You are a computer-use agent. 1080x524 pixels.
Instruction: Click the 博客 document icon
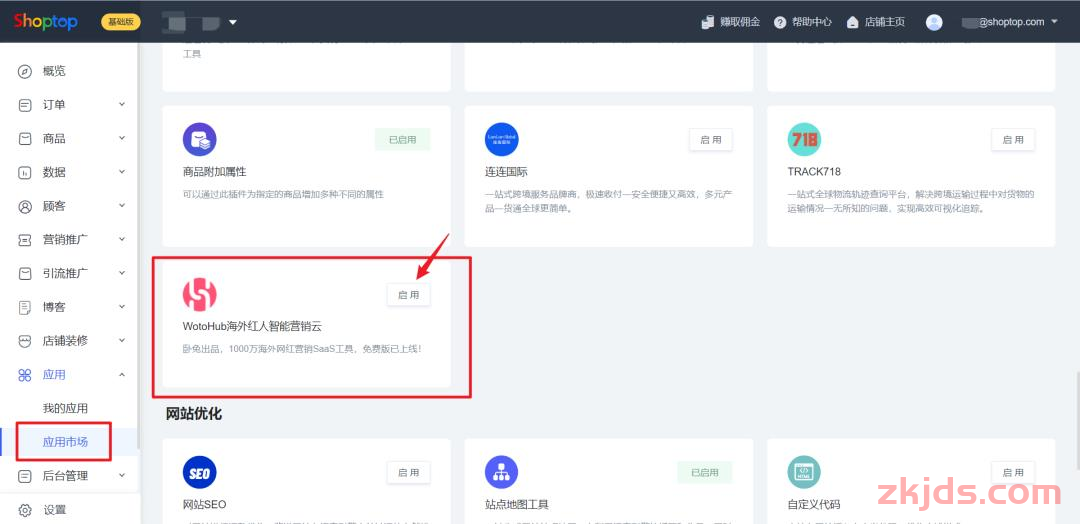pos(25,308)
